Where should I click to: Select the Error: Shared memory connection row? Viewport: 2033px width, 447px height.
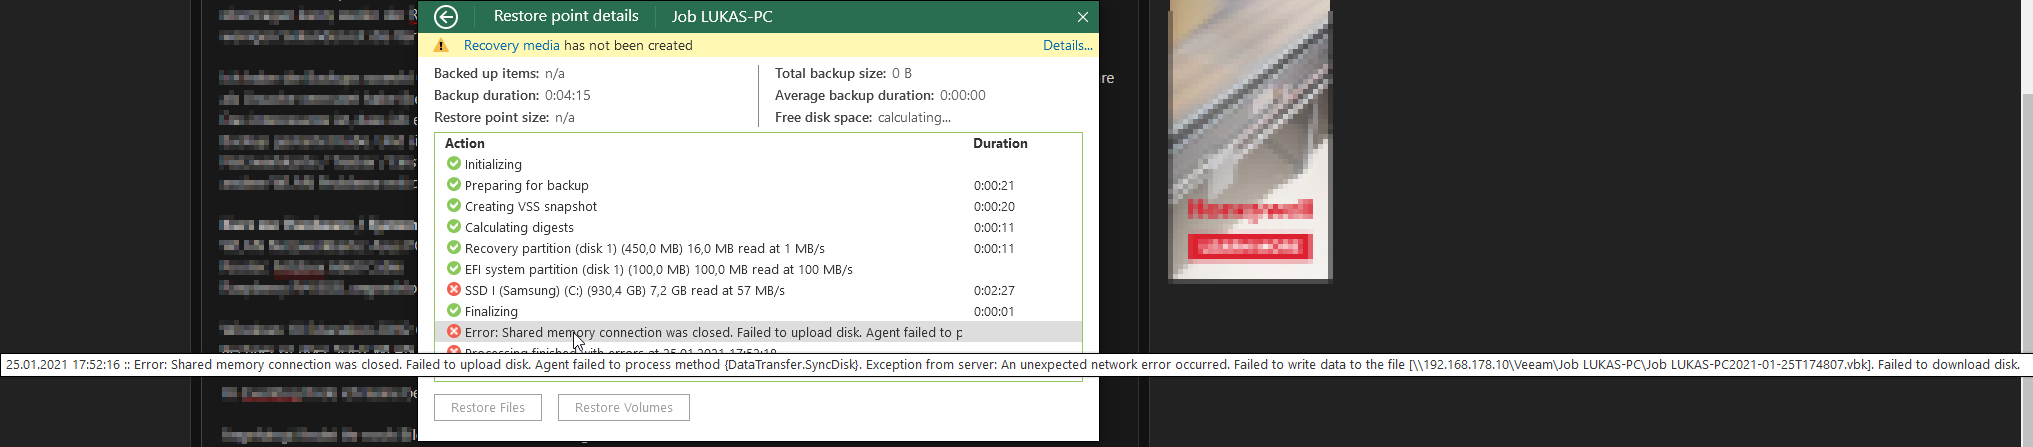[x=758, y=332]
